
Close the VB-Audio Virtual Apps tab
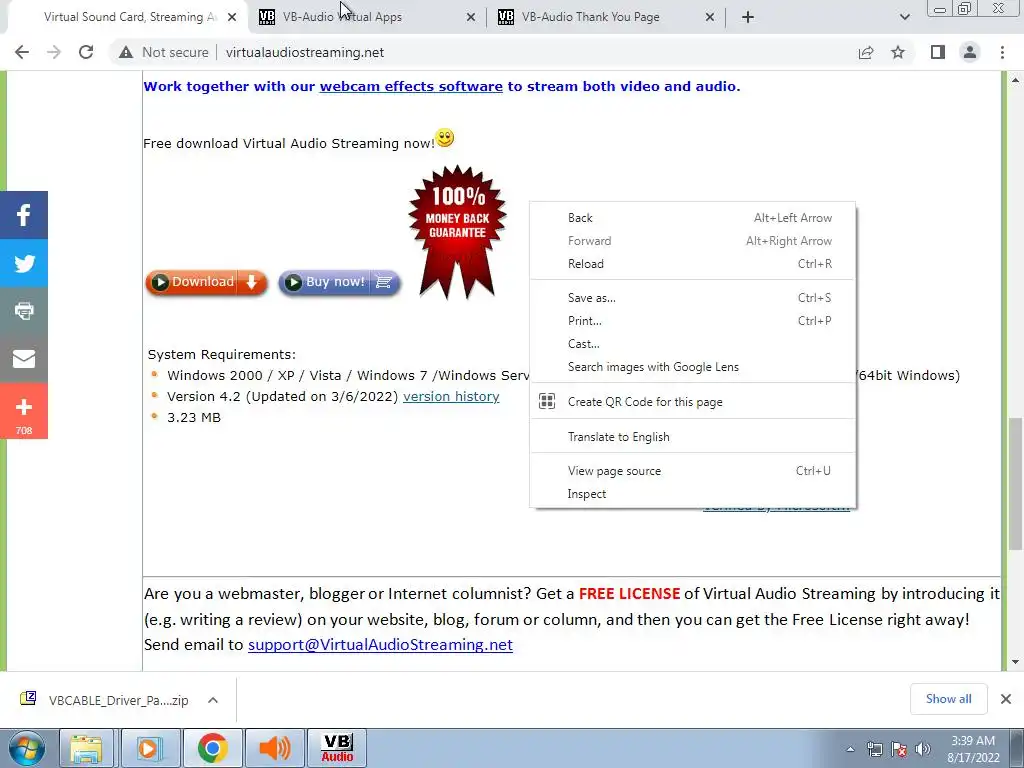click(x=471, y=18)
